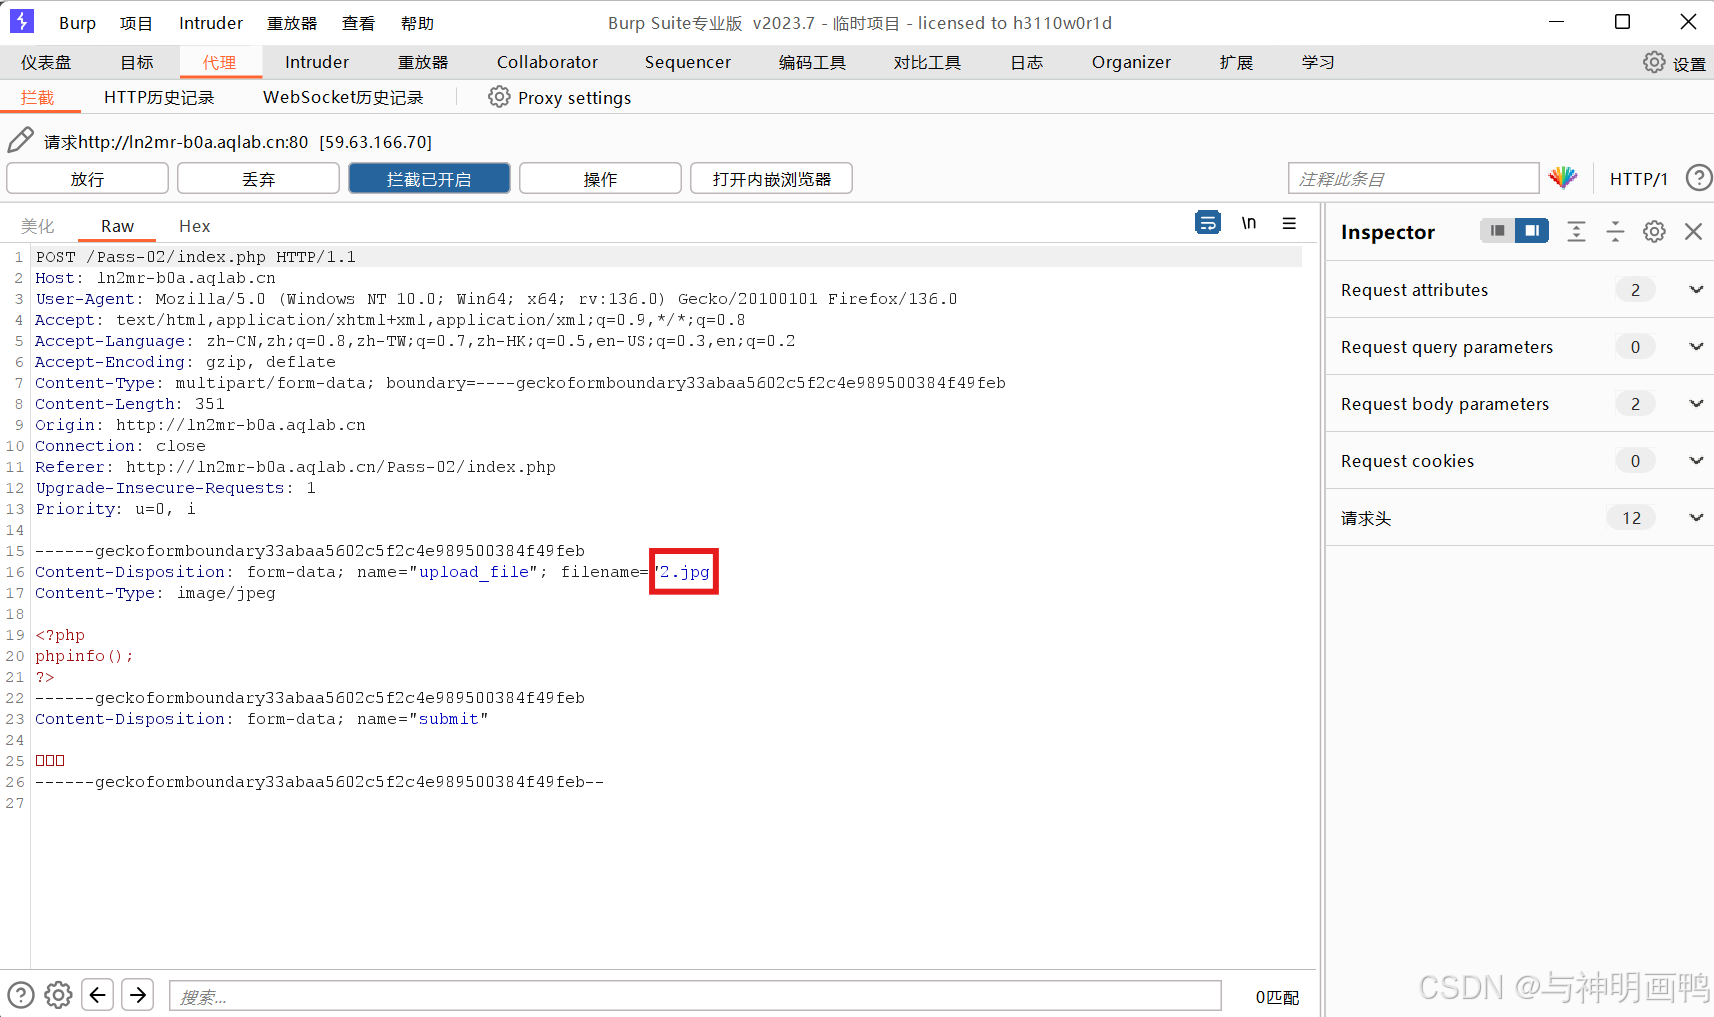Open the 日志 tab
The width and height of the screenshot is (1714, 1017).
pyautogui.click(x=1026, y=62)
